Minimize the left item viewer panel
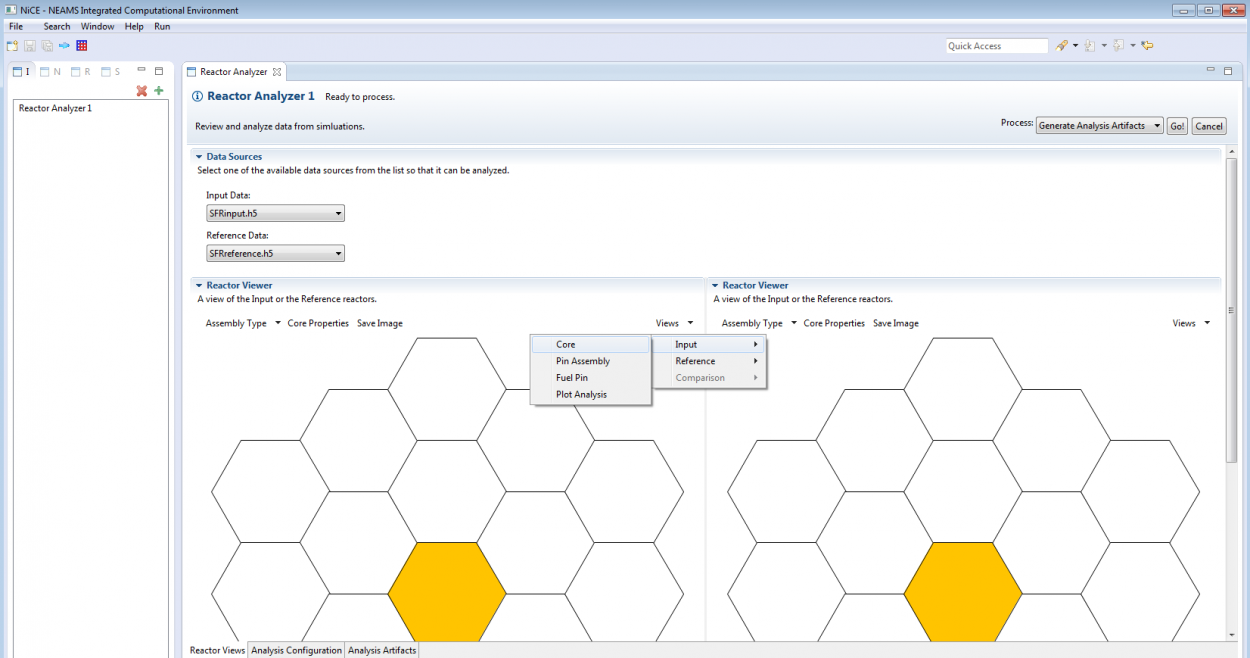Screen dimensions: 1250x658 point(141,71)
